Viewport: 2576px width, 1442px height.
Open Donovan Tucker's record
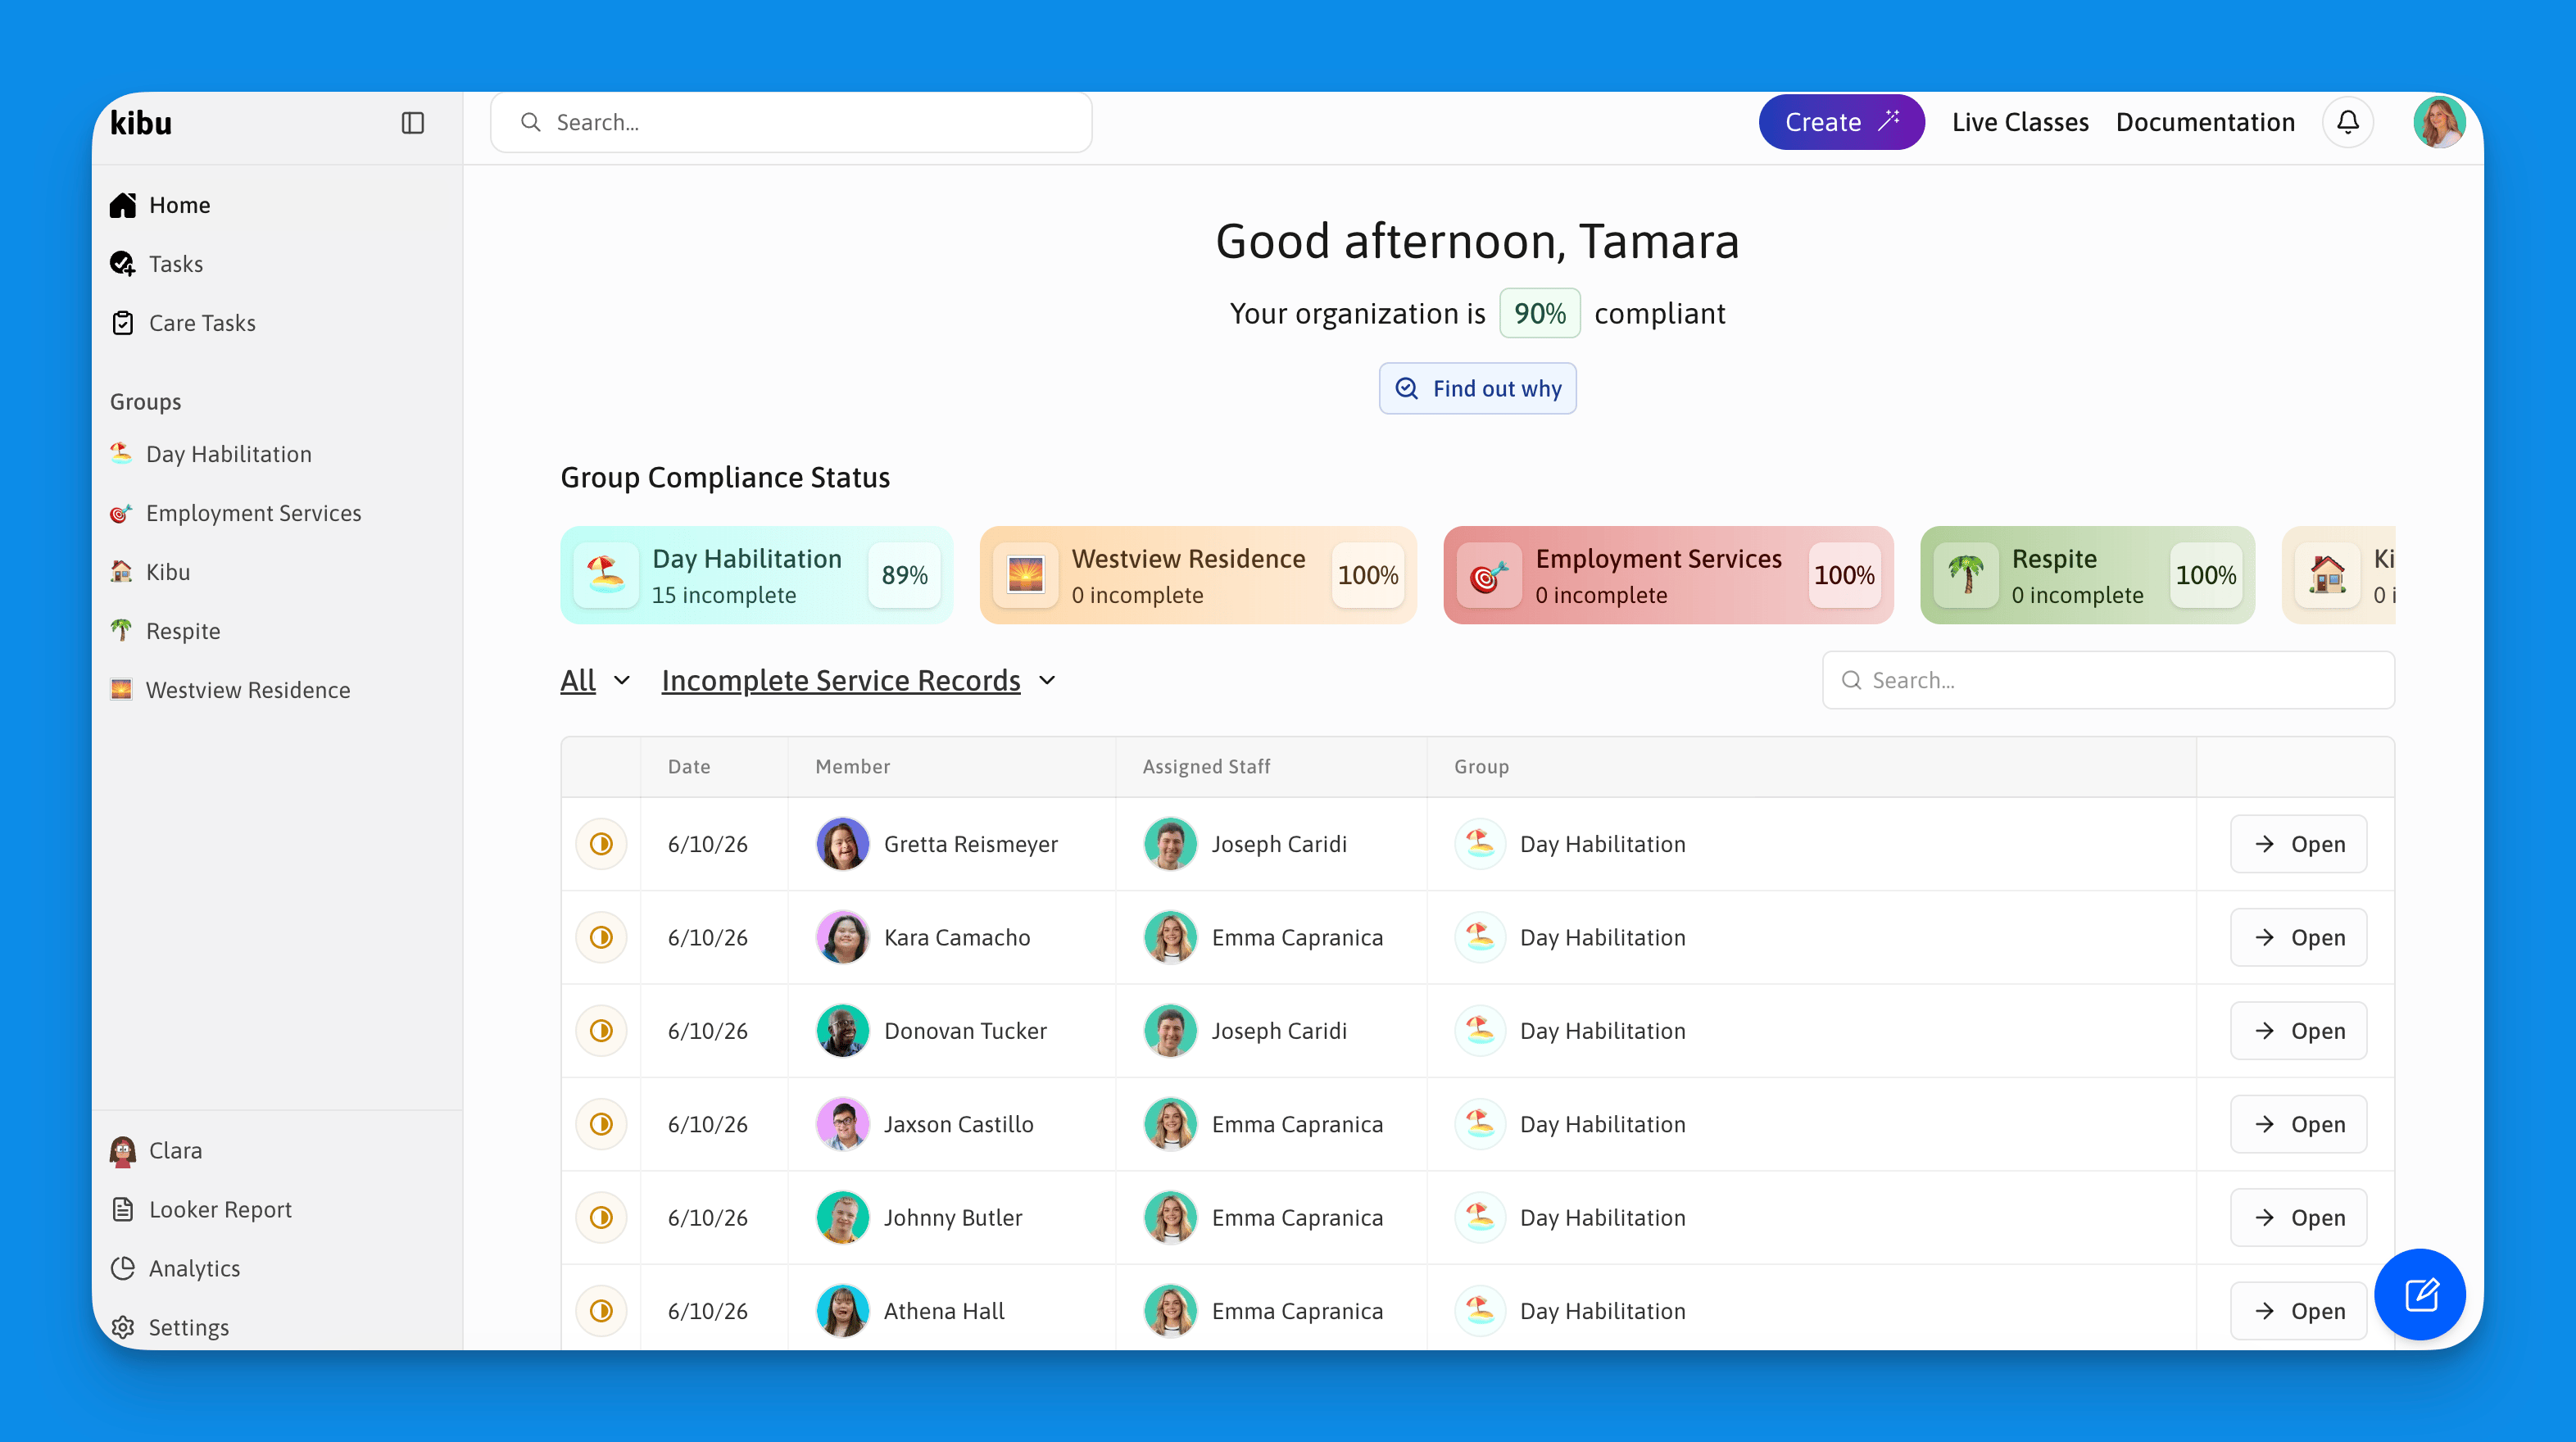point(2298,1031)
